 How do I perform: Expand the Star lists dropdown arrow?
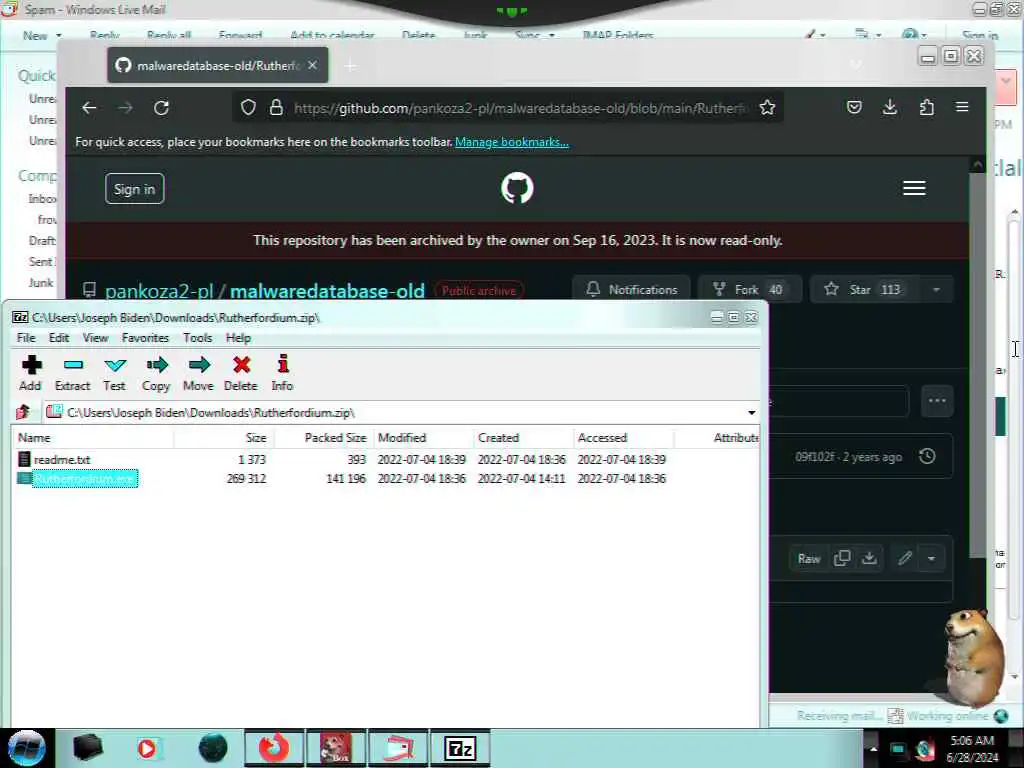[x=936, y=289]
